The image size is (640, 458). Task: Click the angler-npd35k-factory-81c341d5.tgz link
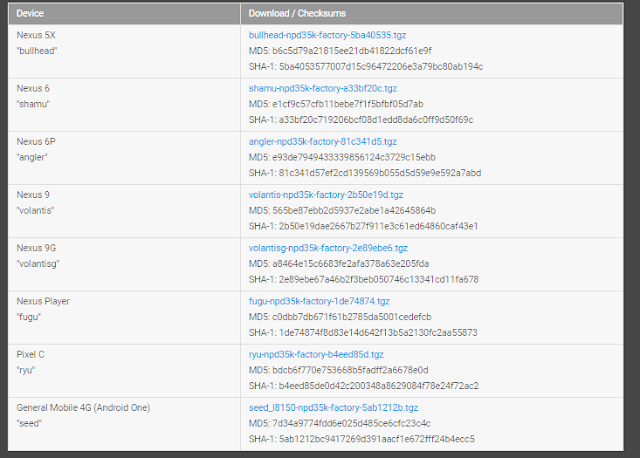(x=322, y=142)
